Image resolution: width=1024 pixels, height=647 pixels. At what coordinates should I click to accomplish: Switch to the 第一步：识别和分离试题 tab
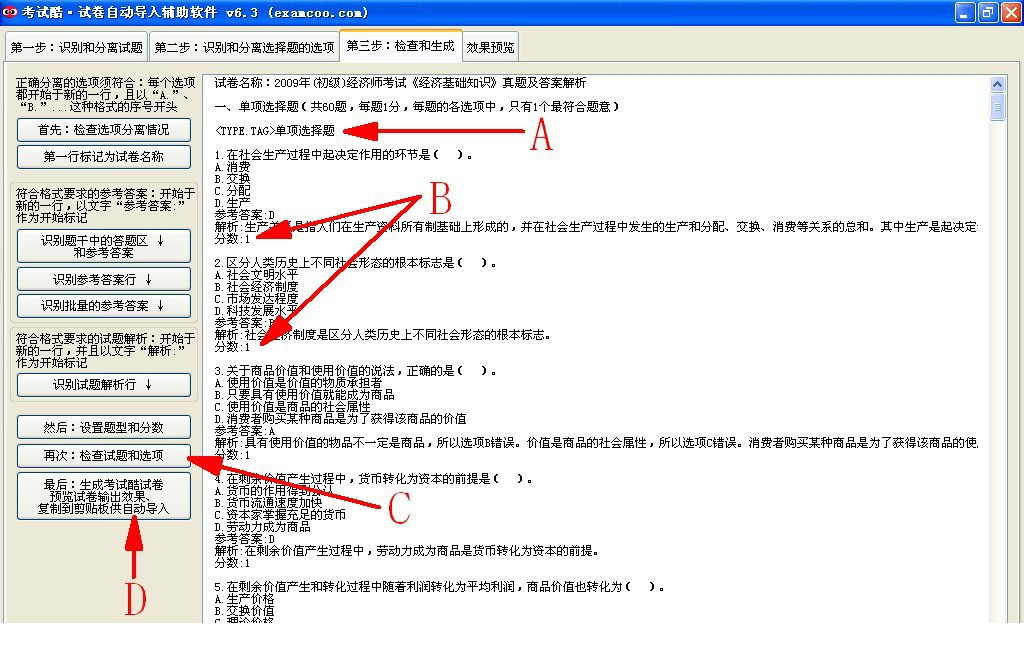[x=76, y=47]
